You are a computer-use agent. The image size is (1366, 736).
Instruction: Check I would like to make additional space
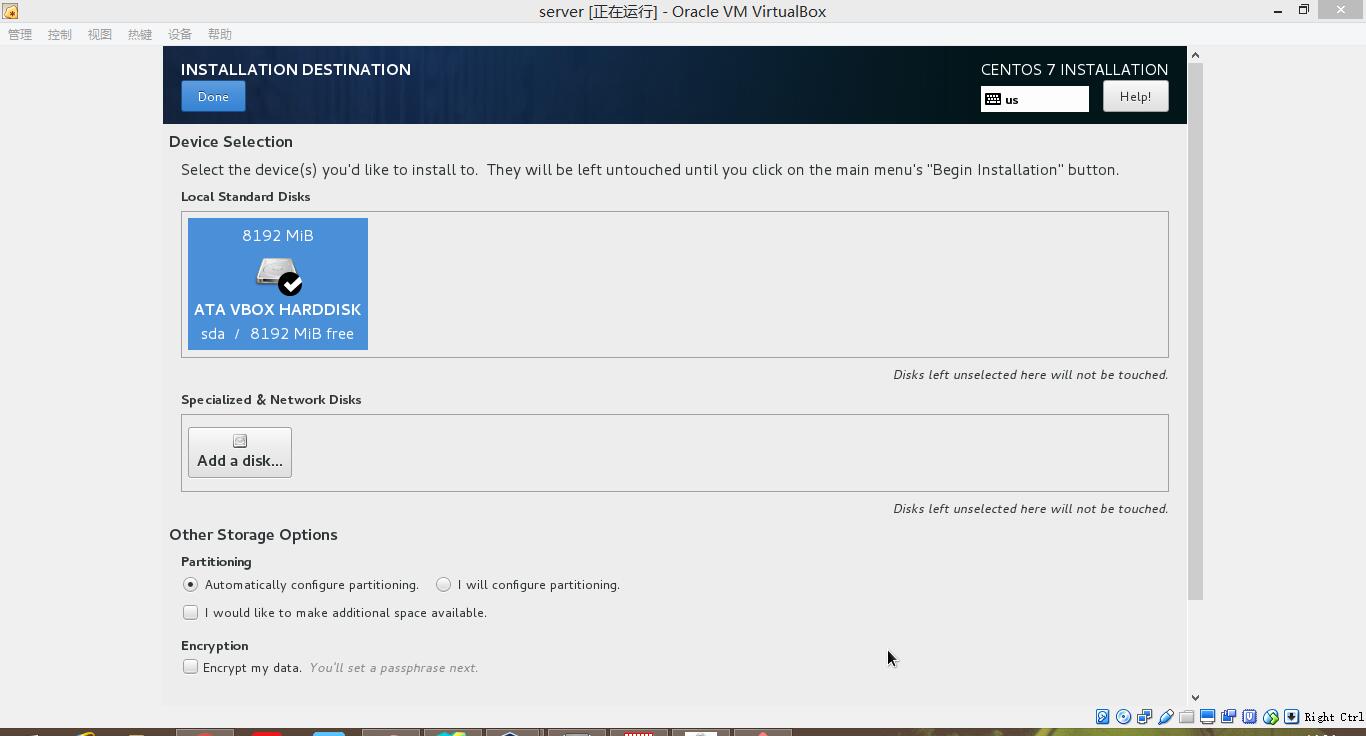190,612
